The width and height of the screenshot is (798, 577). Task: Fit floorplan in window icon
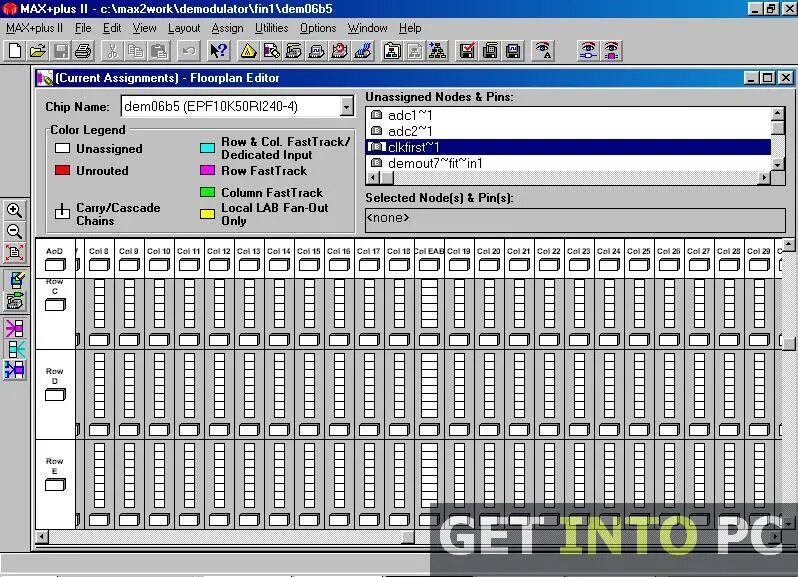coord(14,253)
